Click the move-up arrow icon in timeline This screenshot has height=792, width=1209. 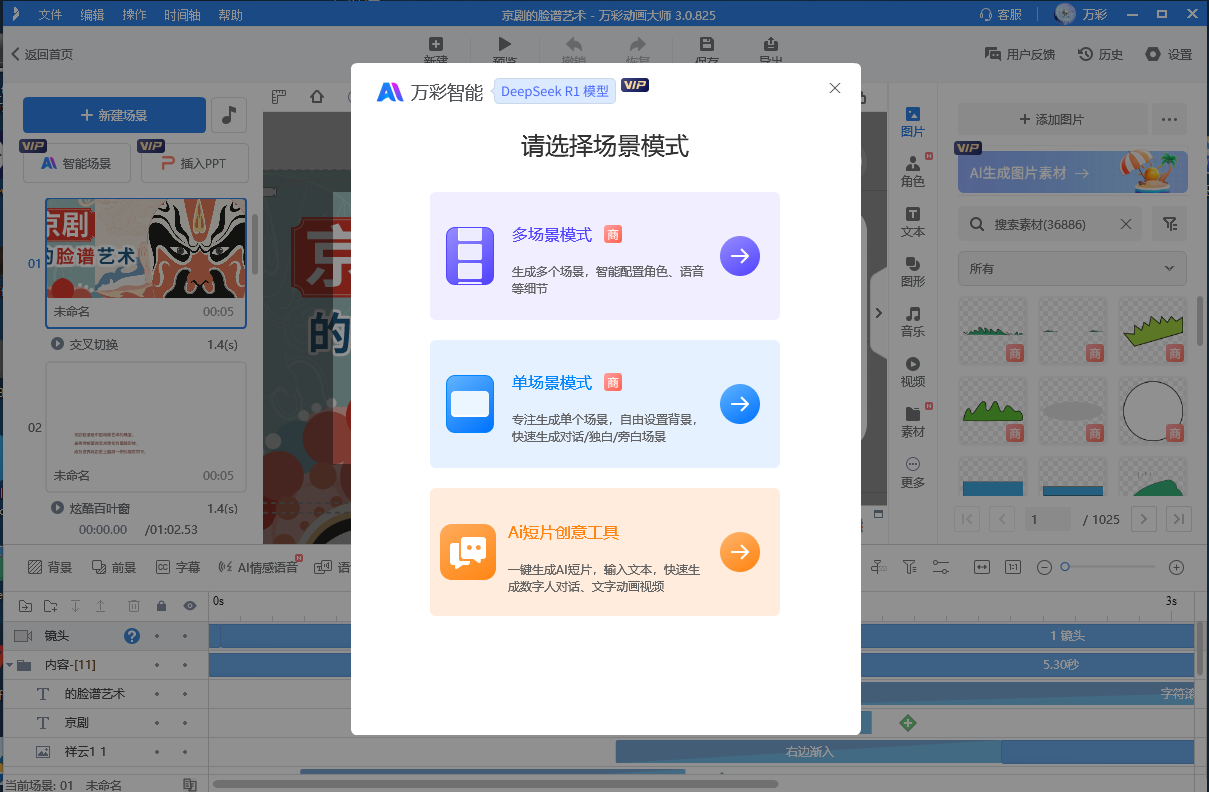pos(100,606)
